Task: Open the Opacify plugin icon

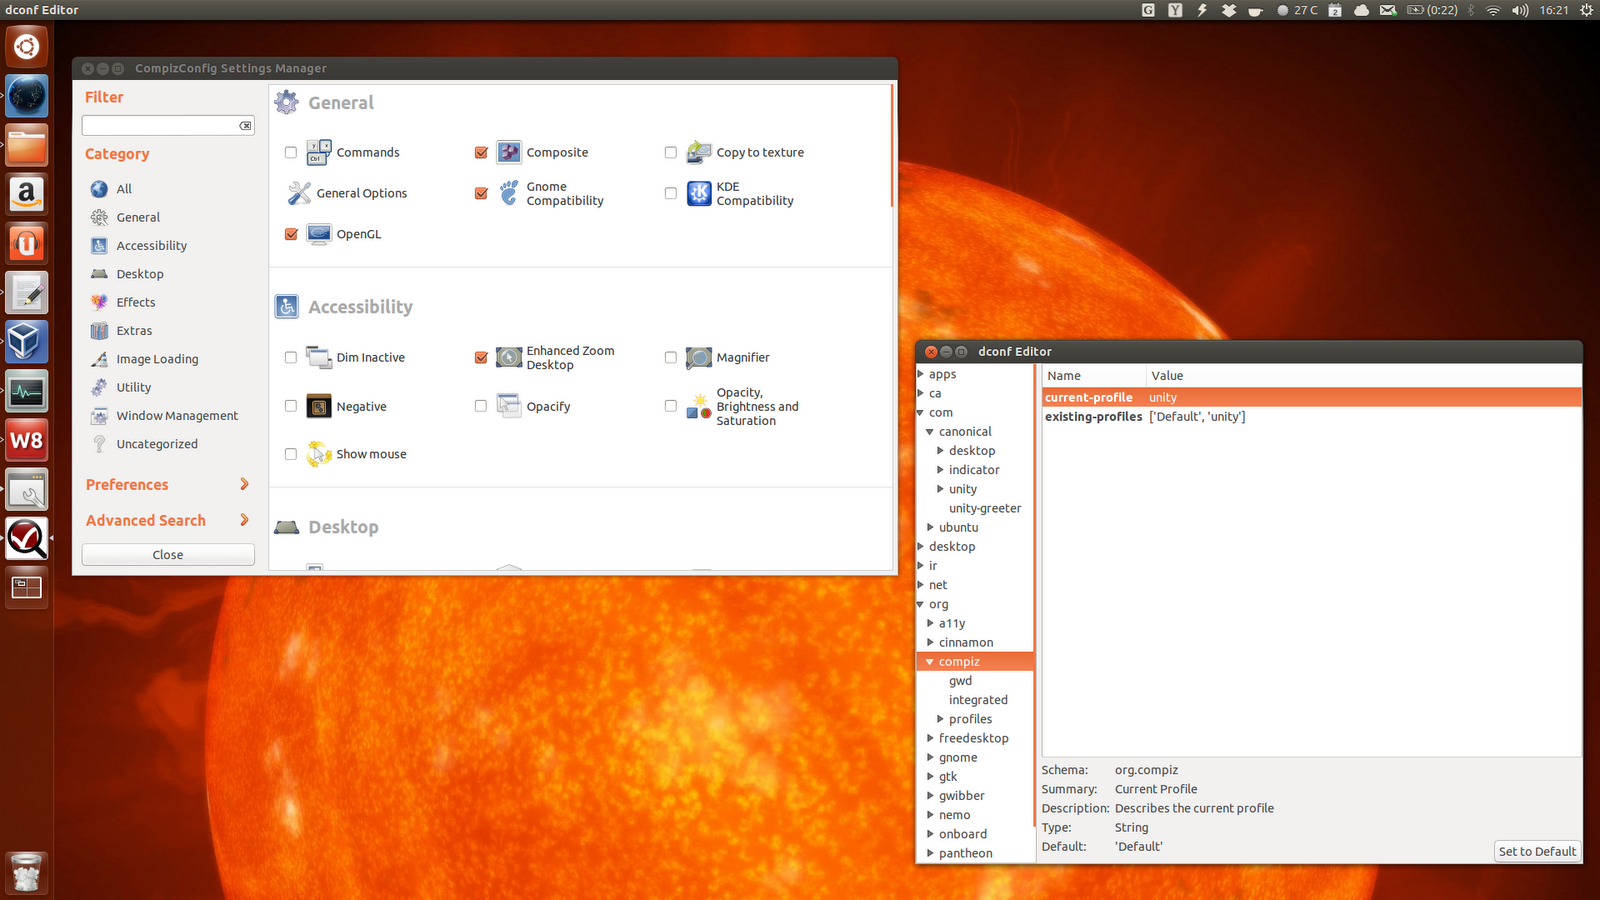Action: (x=509, y=406)
